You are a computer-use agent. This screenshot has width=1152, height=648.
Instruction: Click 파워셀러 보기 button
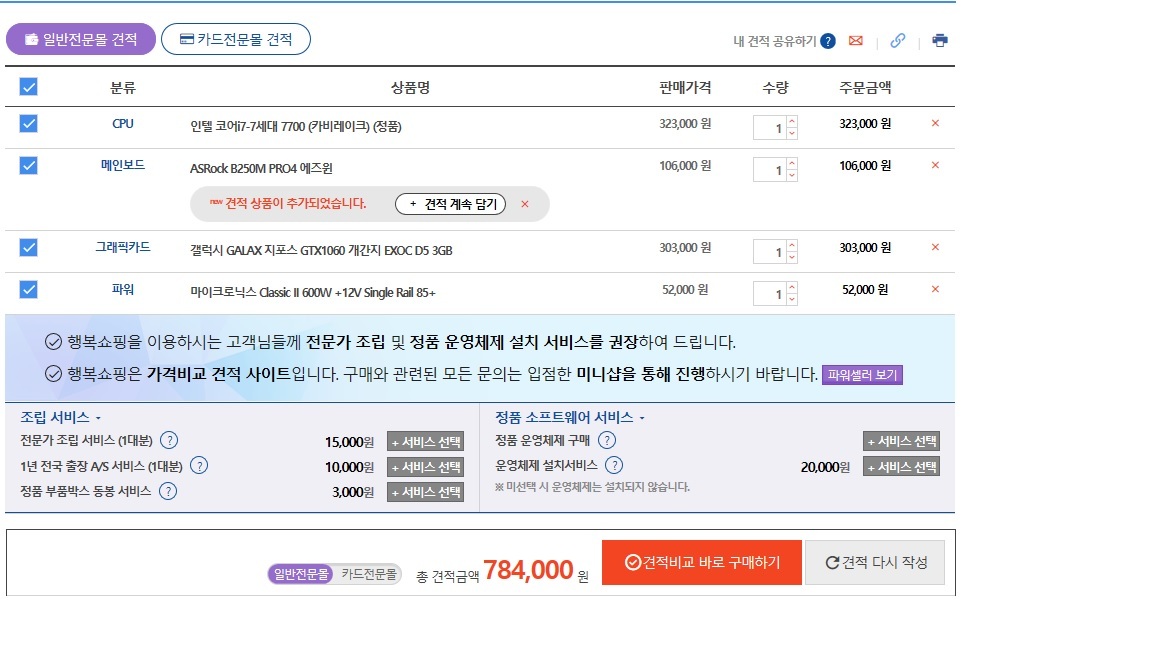pyautogui.click(x=863, y=375)
